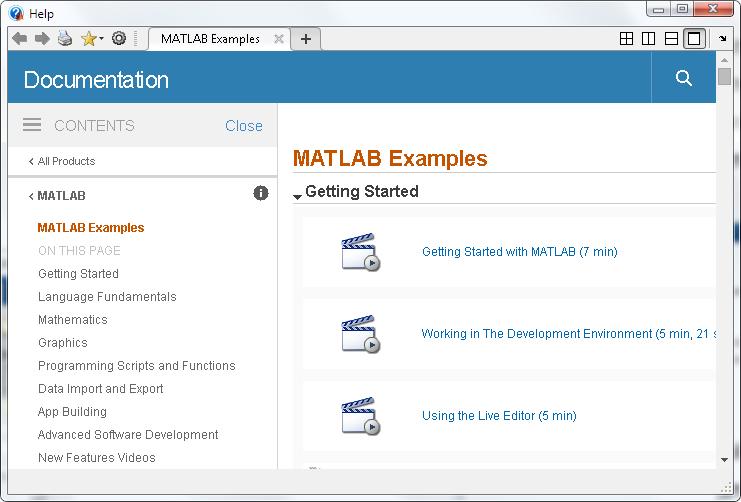The image size is (741, 502).
Task: Click the dock window arrow icon
Action: pos(723,38)
